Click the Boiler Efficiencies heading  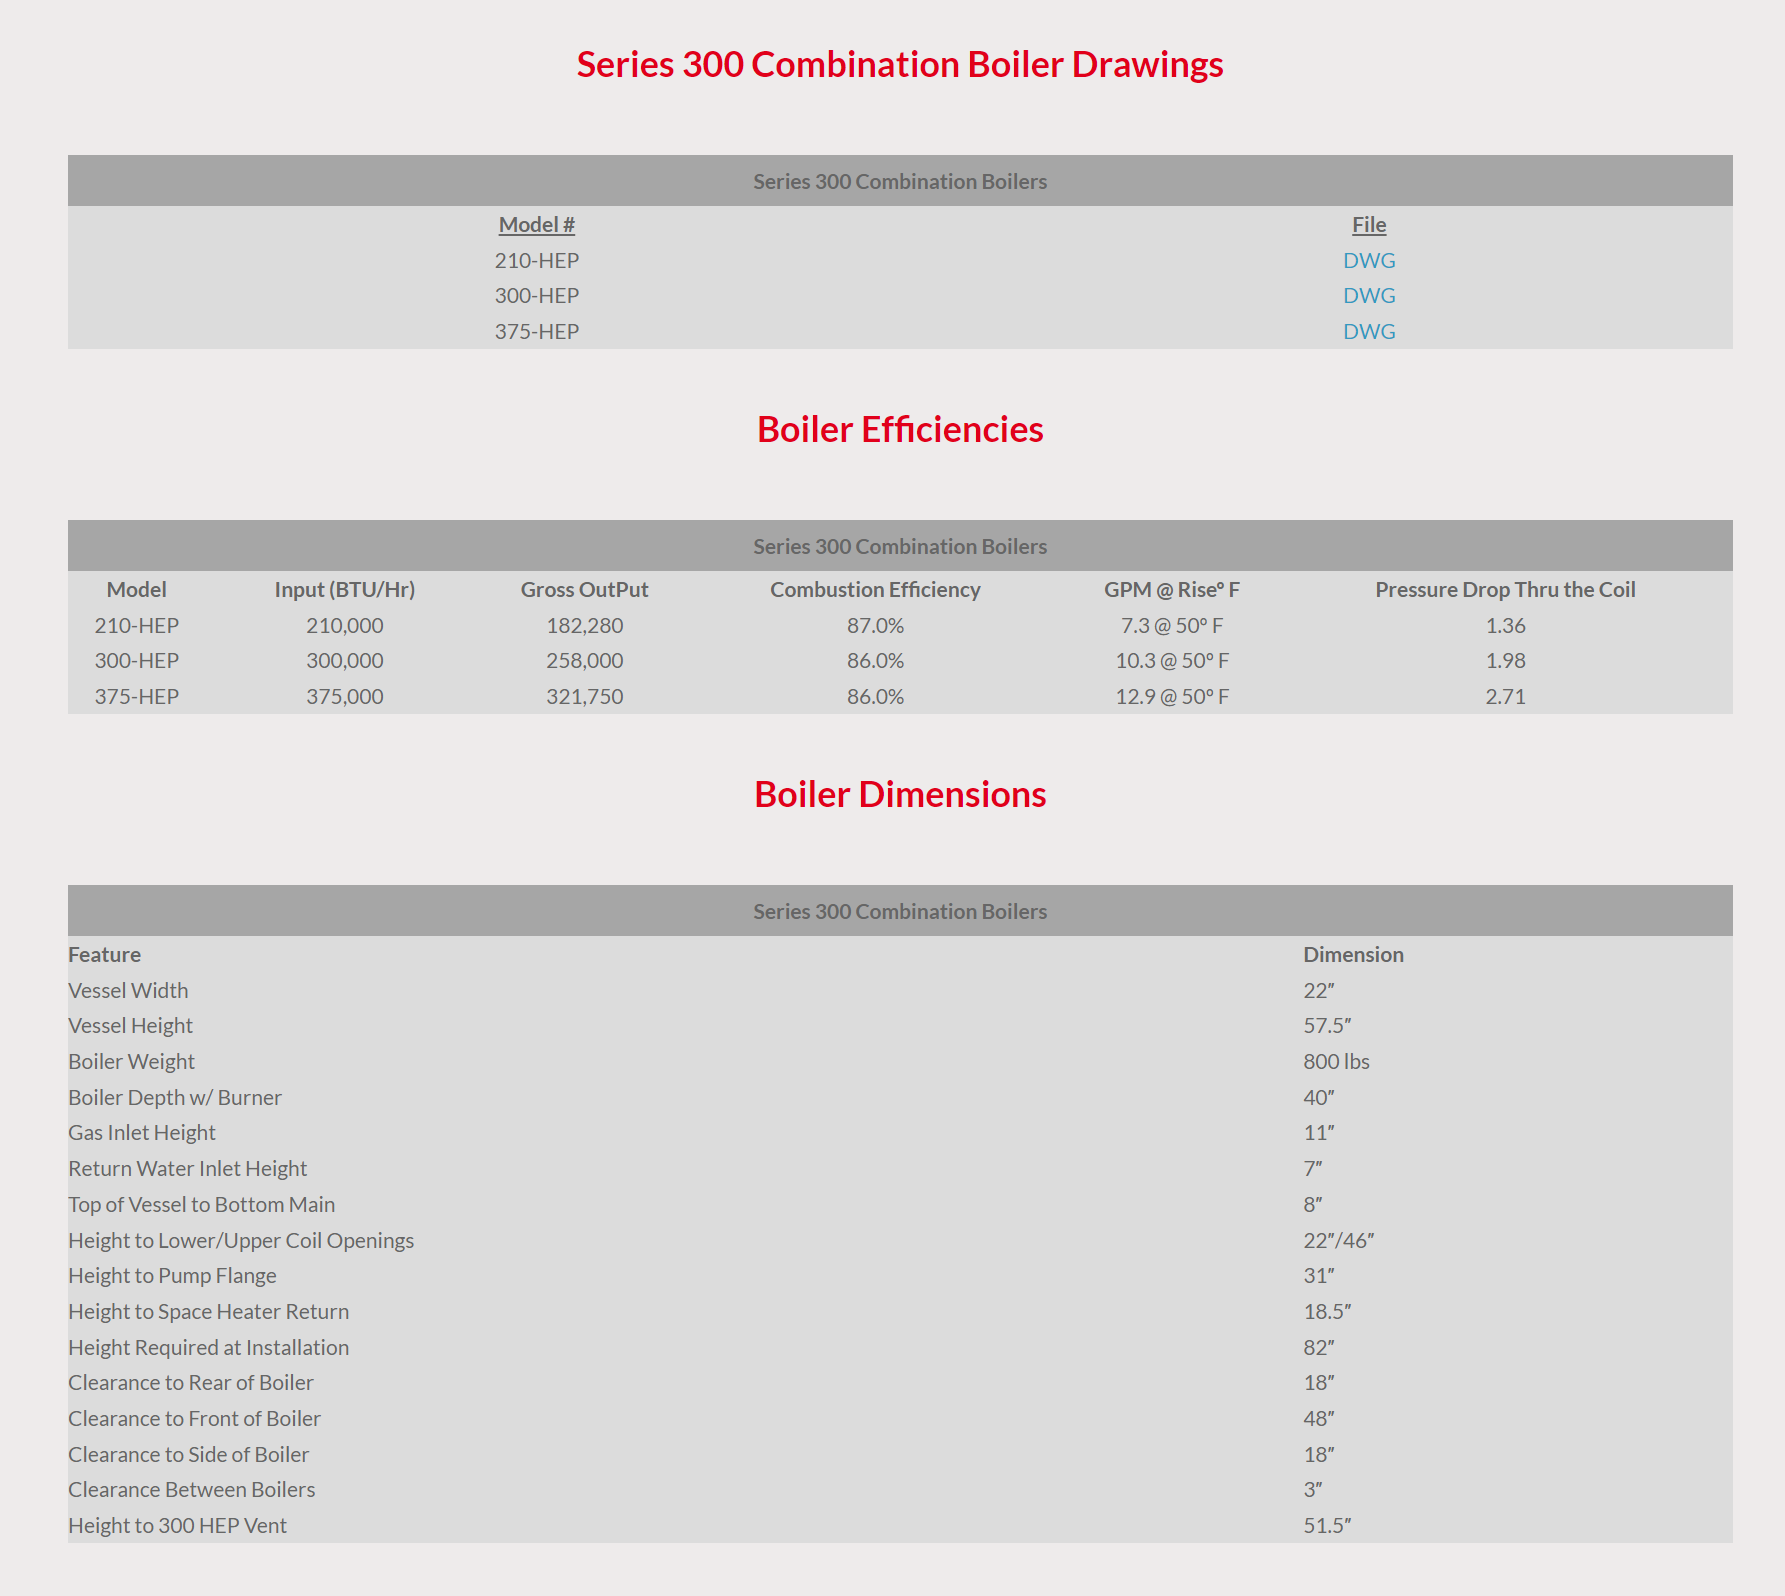coord(899,429)
